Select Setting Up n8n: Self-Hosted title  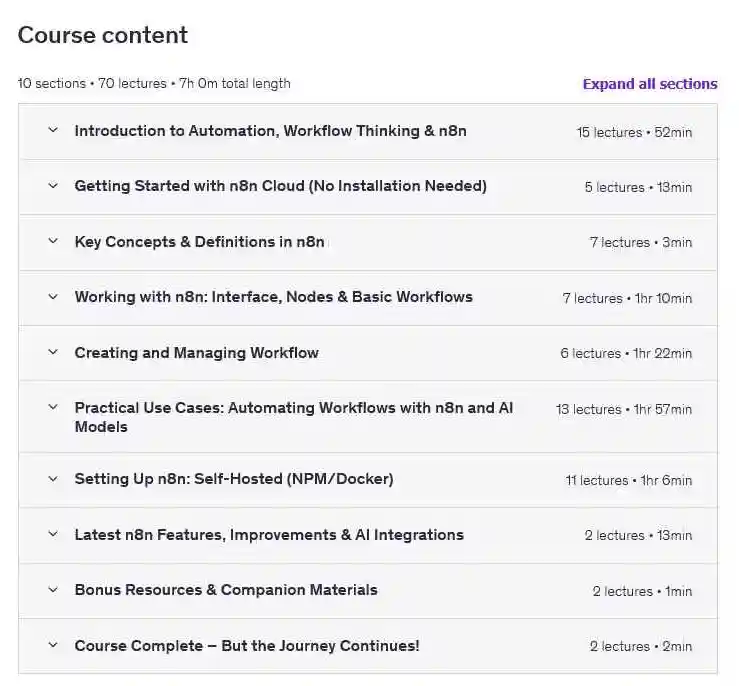pos(234,479)
